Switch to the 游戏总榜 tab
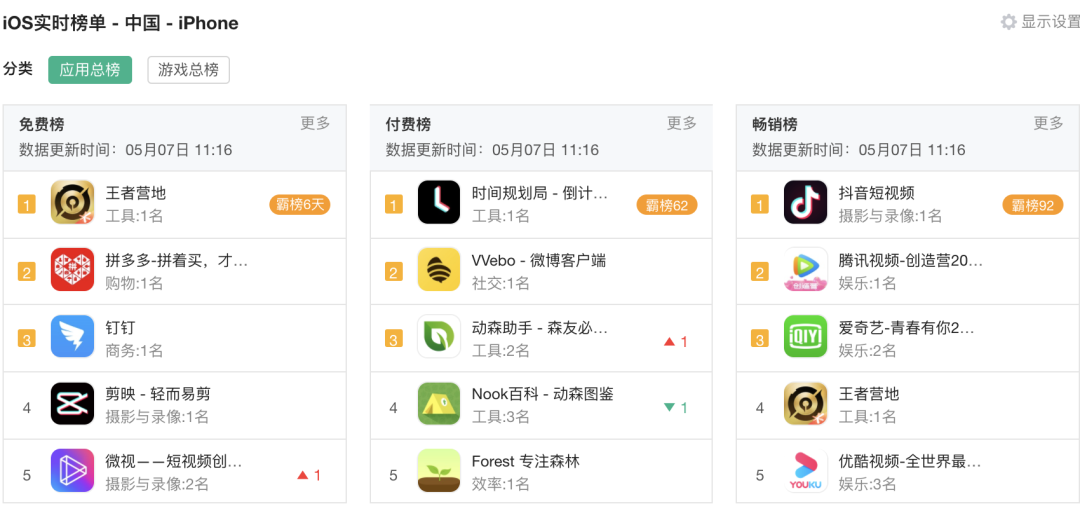The height and width of the screenshot is (511, 1080). (189, 70)
